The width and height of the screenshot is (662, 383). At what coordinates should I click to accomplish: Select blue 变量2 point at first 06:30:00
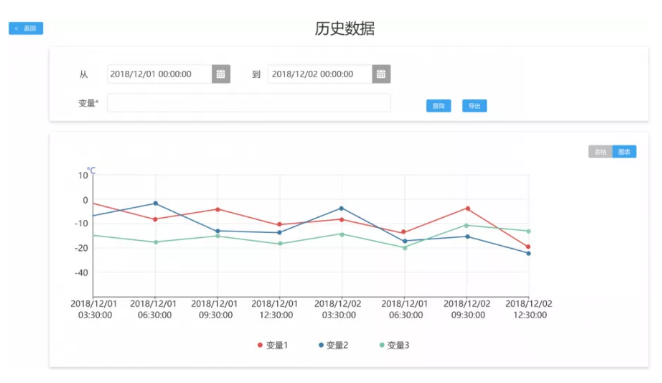[x=155, y=204]
